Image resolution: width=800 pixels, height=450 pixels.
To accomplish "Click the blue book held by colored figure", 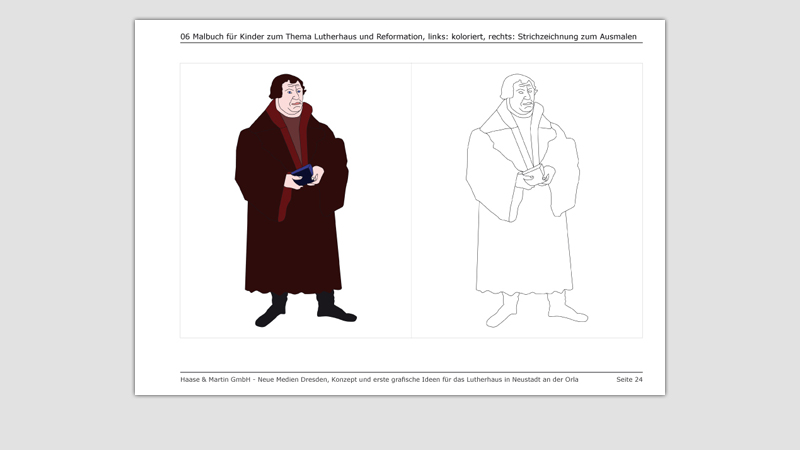I will click(303, 175).
